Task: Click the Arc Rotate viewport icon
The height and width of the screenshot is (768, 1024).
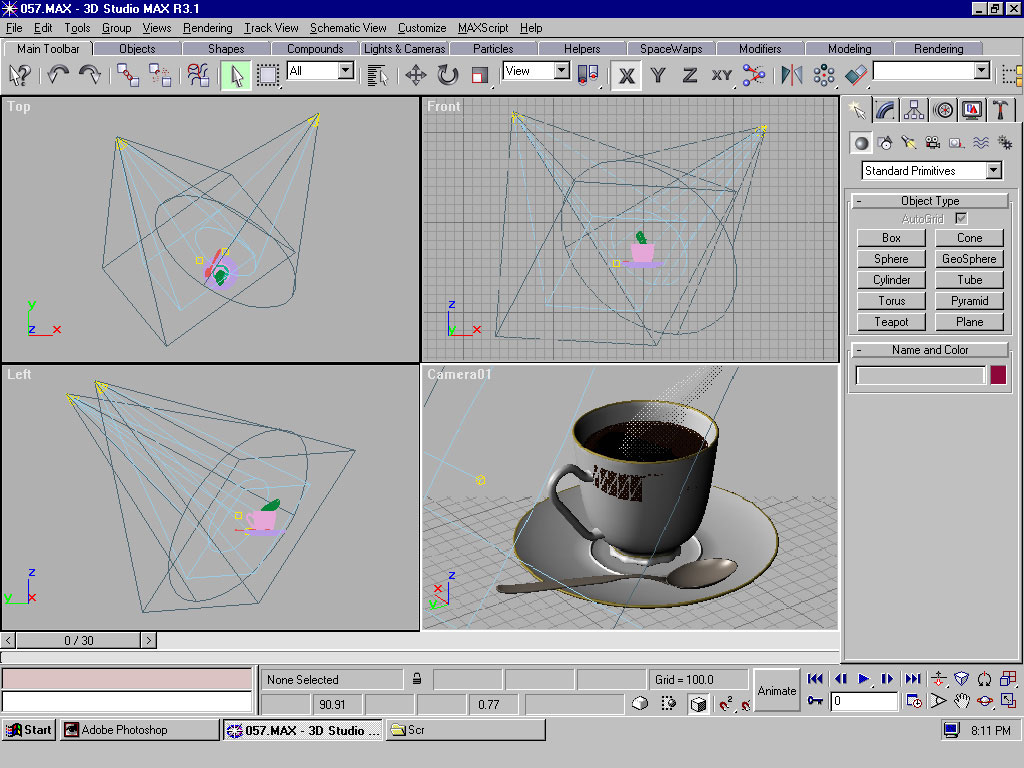Action: pyautogui.click(x=985, y=702)
